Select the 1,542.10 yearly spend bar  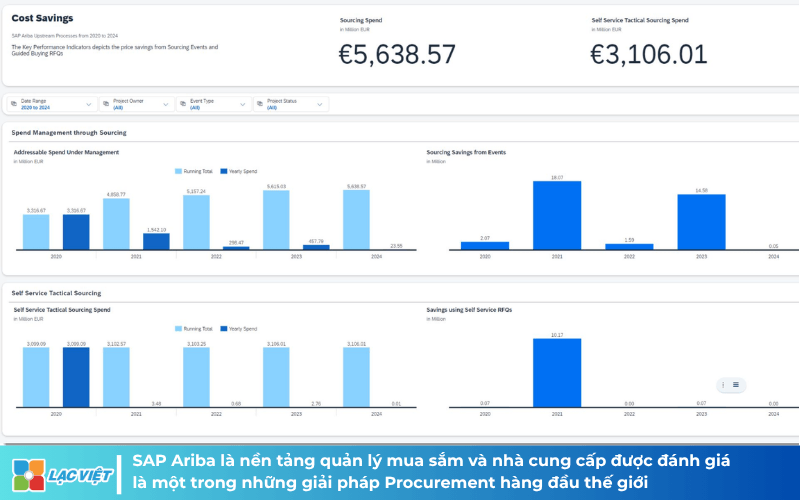(x=156, y=241)
